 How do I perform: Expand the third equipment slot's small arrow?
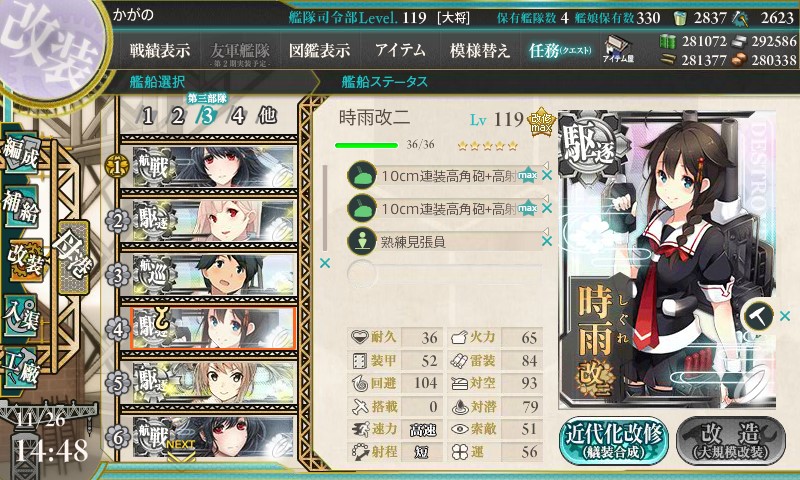coord(546,232)
